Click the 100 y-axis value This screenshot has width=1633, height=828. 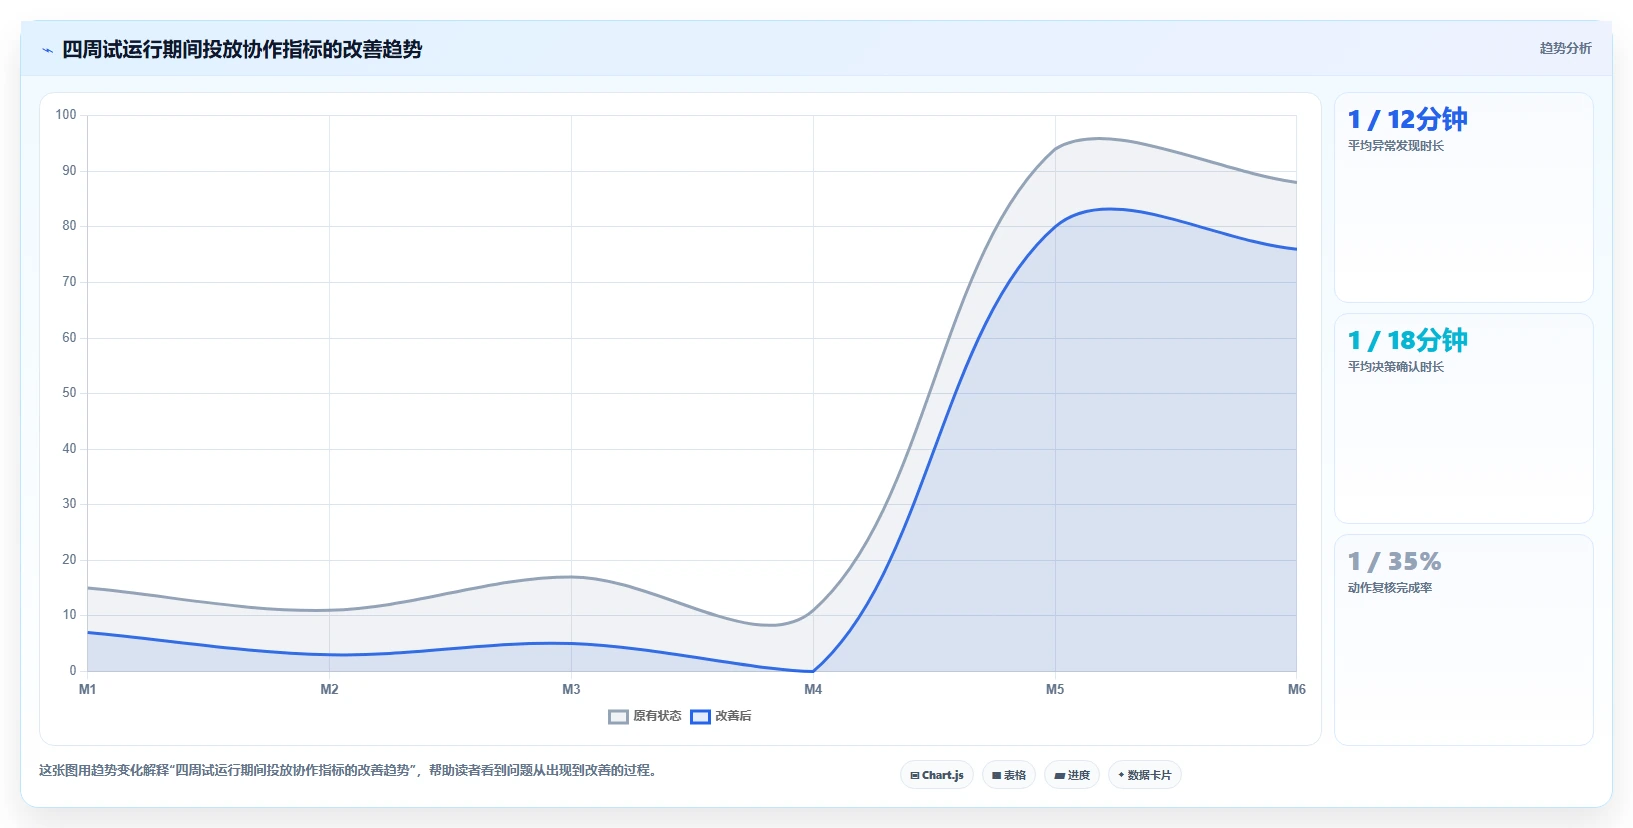pyautogui.click(x=66, y=115)
